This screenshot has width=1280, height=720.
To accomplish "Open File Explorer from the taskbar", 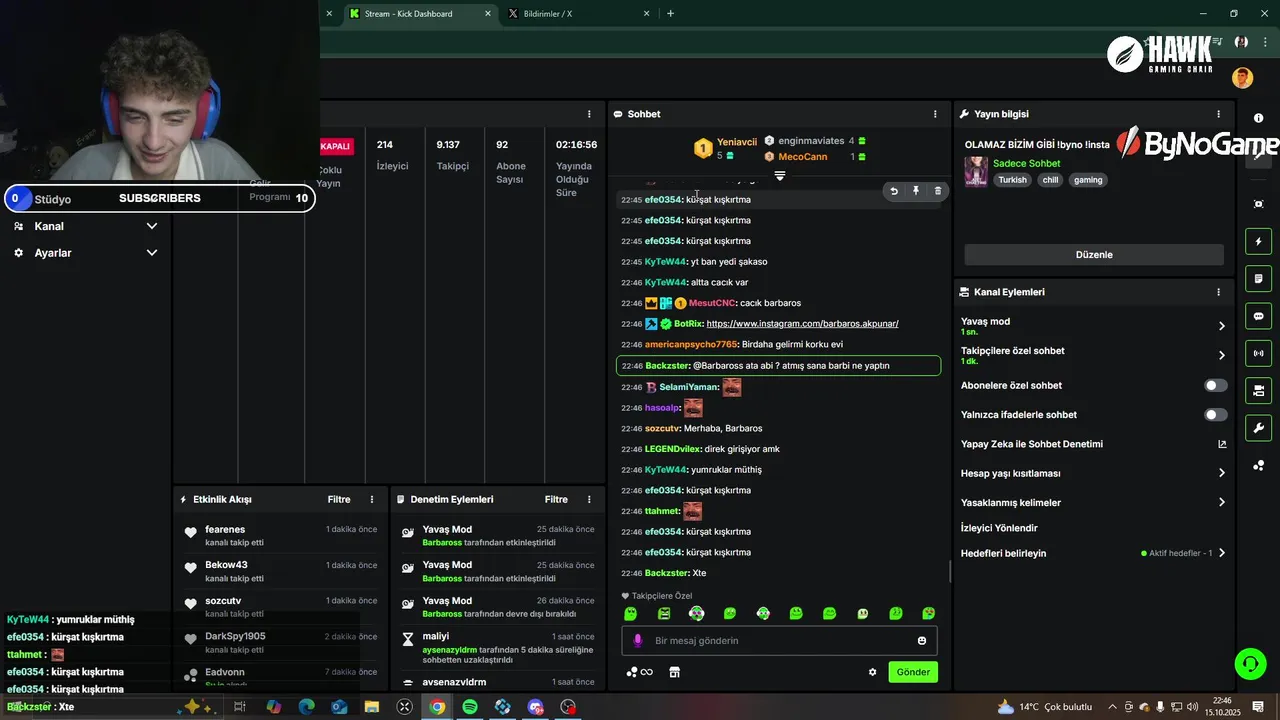I will click(371, 707).
